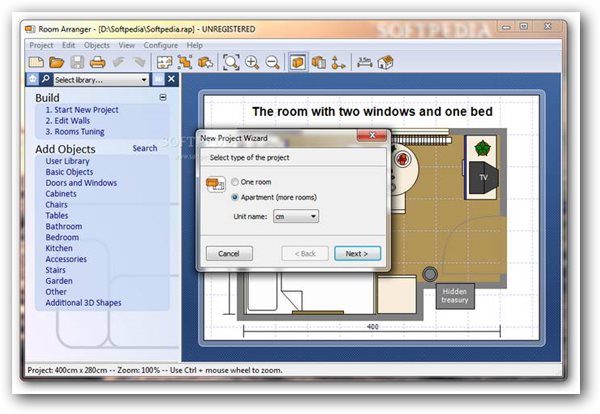Open Additional 3D Shapes category
Viewport: 600px width, 414px height.
pos(83,303)
